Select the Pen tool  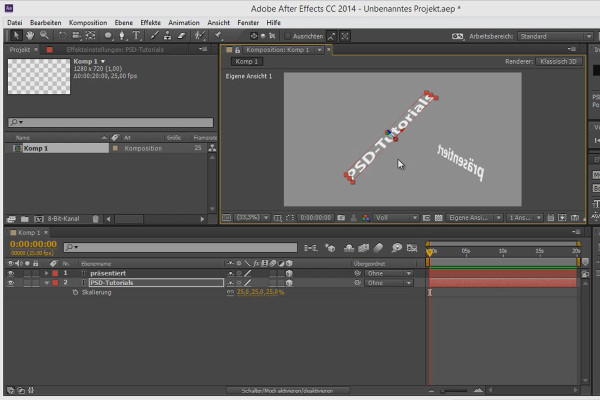[x=122, y=36]
